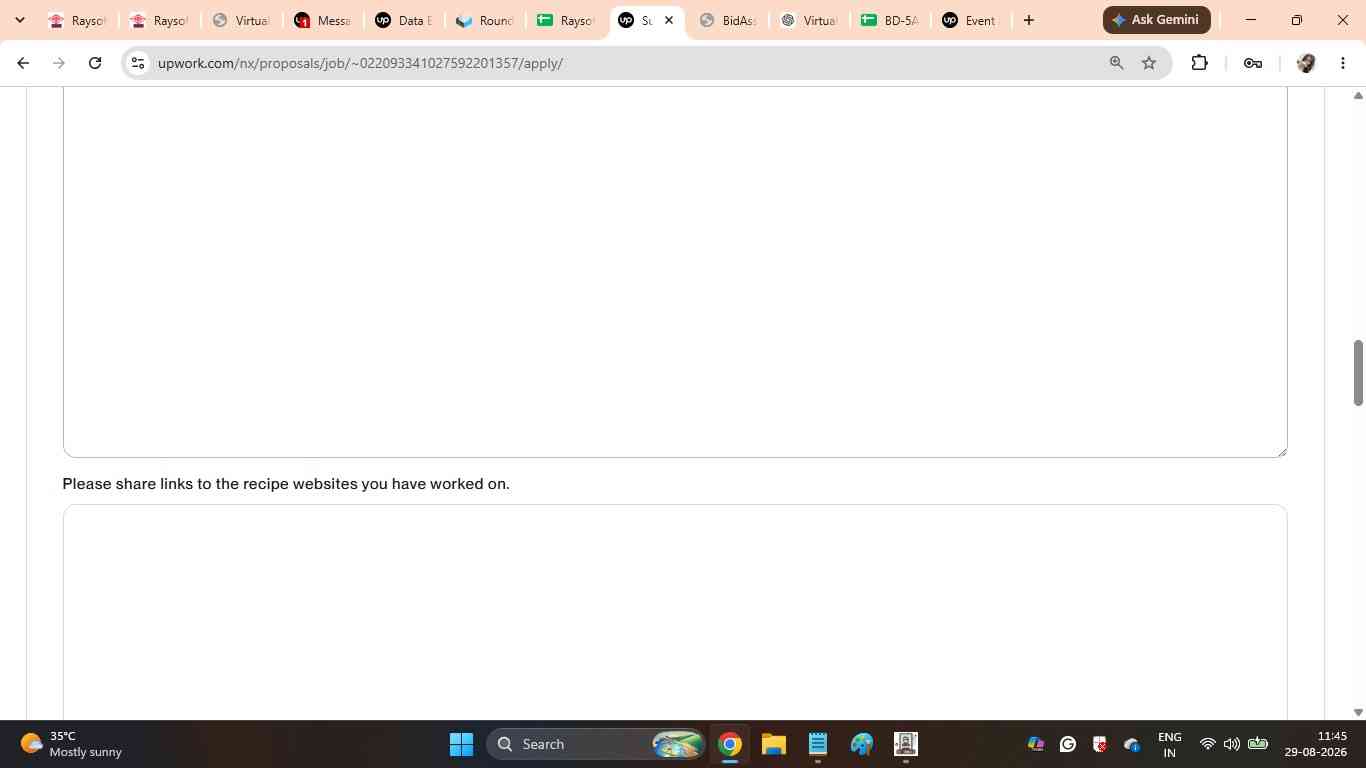Open the BD-5A spreadsheet tab
The image size is (1366, 768).
(890, 20)
